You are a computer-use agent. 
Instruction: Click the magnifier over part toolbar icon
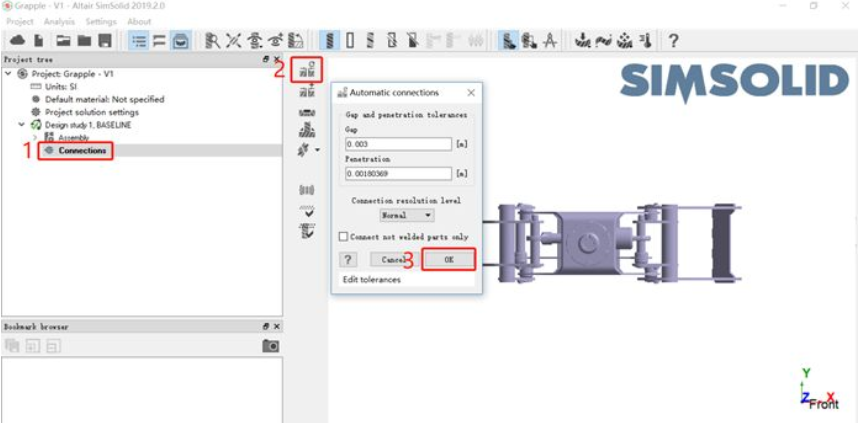[212, 40]
